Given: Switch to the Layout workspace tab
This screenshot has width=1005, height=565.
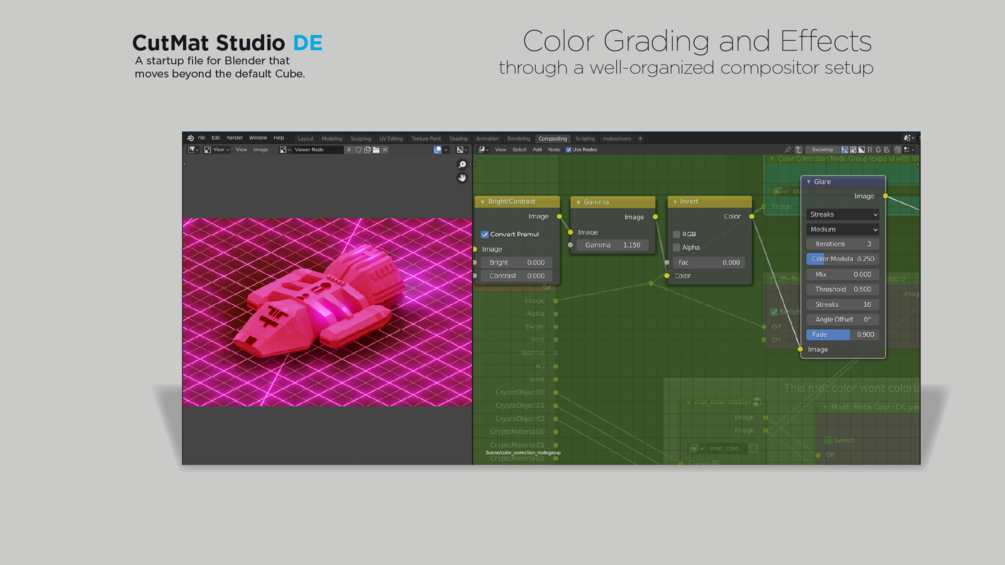Looking at the screenshot, I should 306,138.
